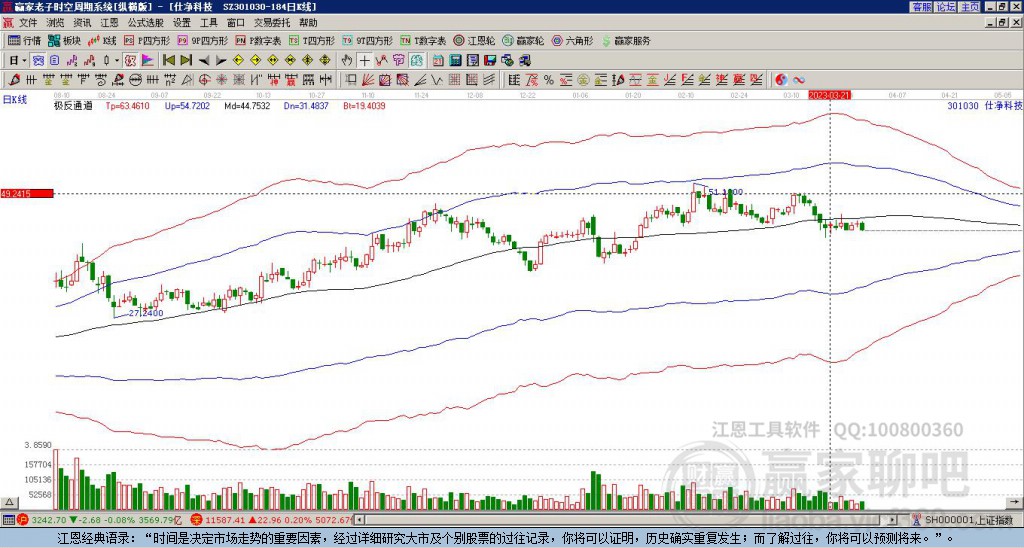Select the circled-cross target tool icon
The image size is (1024, 548).
(204, 80)
